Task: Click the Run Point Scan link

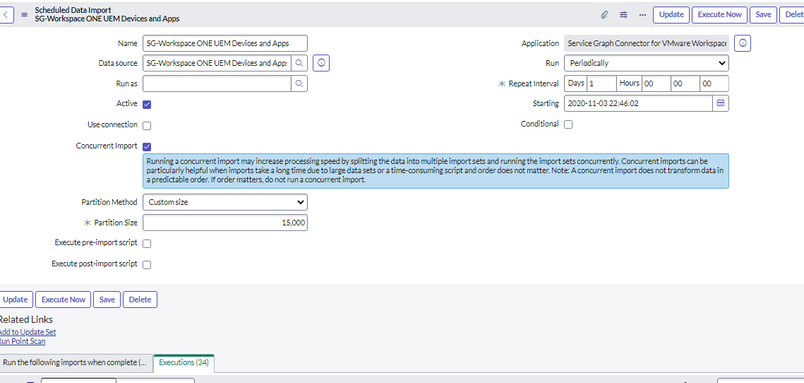Action: (22, 341)
